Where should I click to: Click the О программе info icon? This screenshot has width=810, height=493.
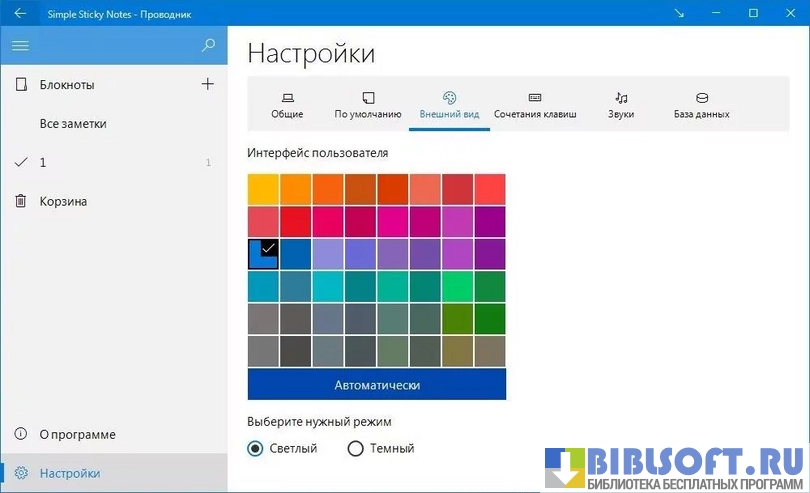click(x=20, y=434)
